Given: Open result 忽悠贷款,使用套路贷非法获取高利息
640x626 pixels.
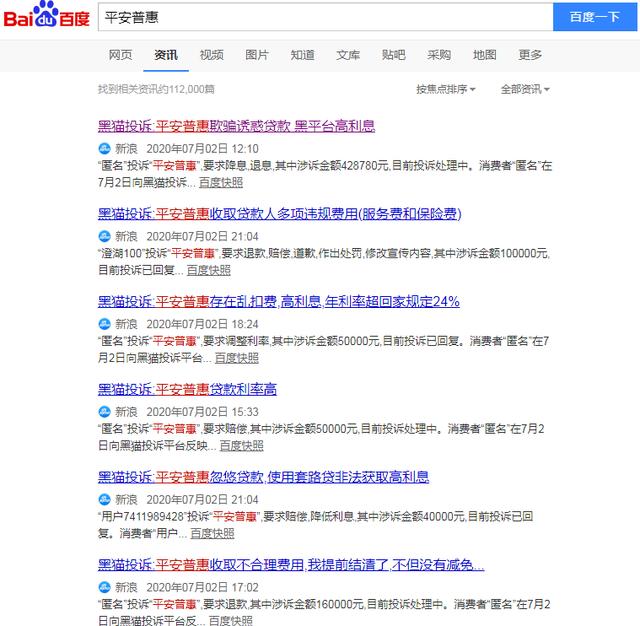Looking at the screenshot, I should click(263, 477).
